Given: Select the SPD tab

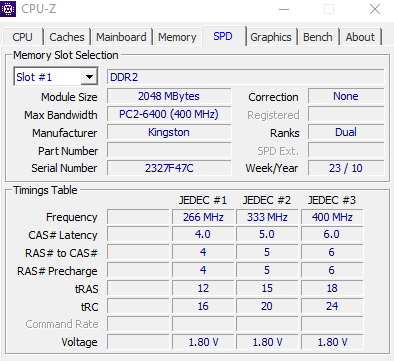Looking at the screenshot, I should click(223, 36).
